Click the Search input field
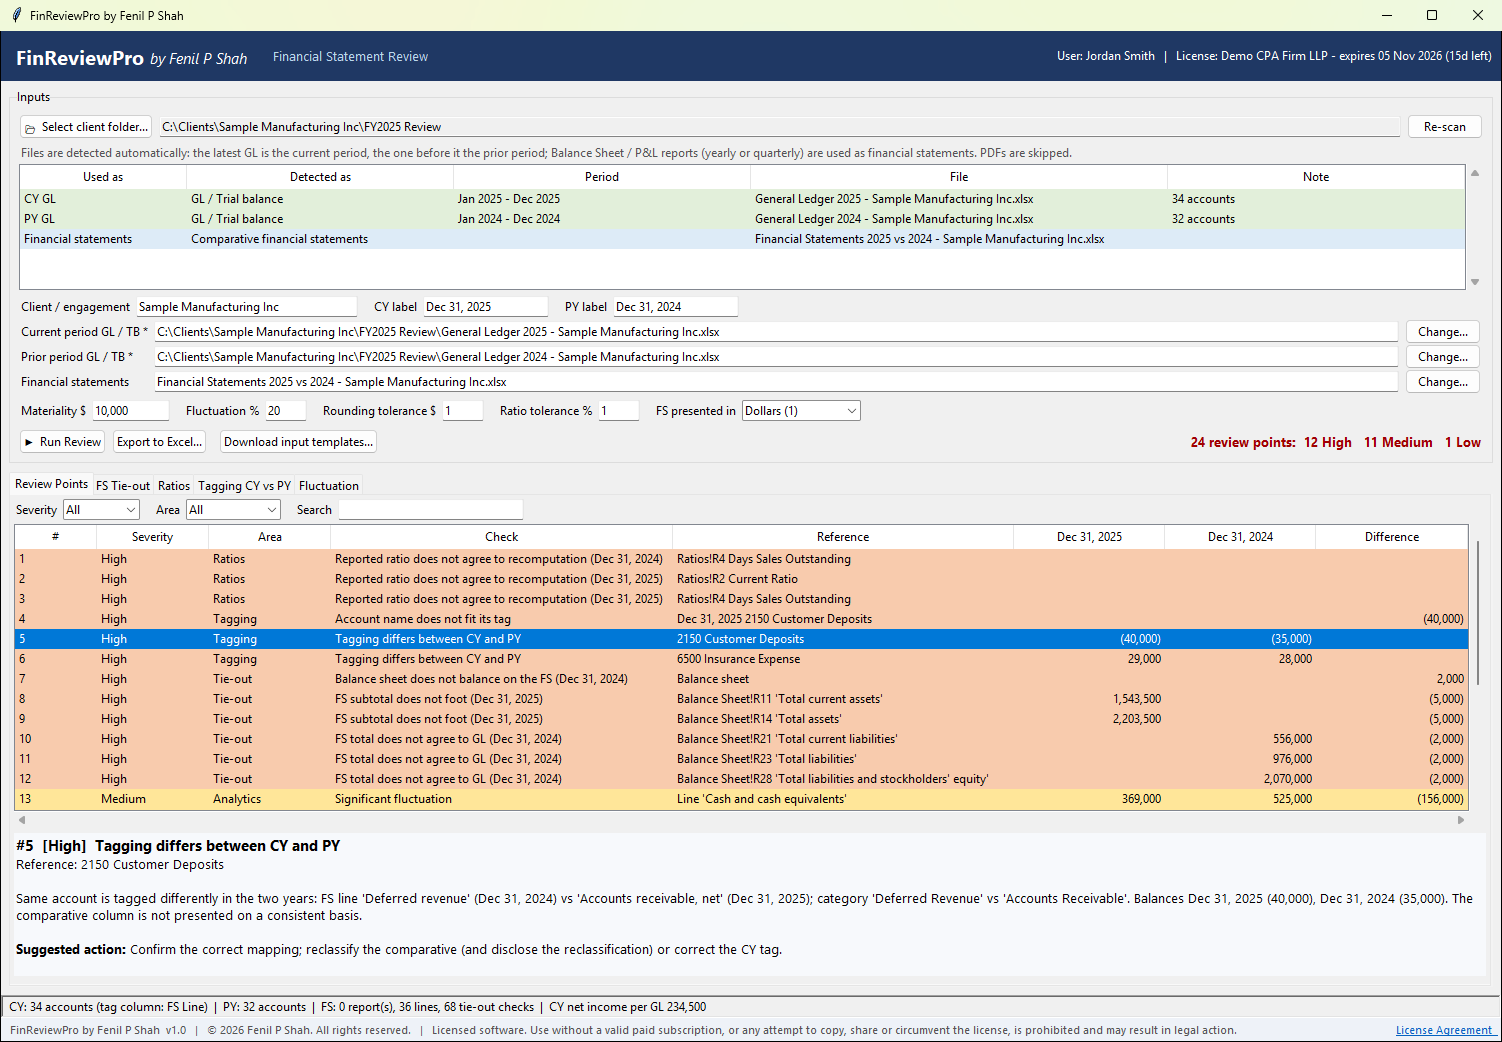This screenshot has width=1502, height=1042. [431, 510]
